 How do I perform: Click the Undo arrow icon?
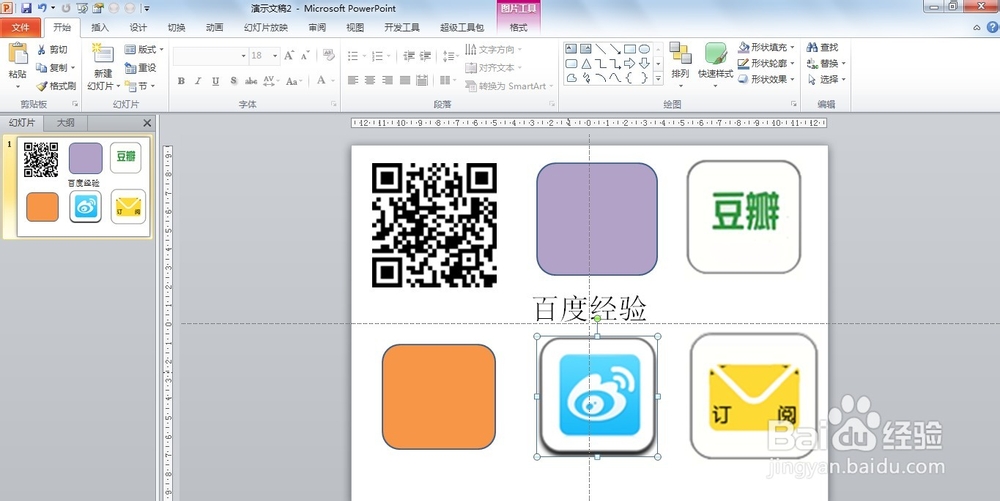click(x=42, y=8)
